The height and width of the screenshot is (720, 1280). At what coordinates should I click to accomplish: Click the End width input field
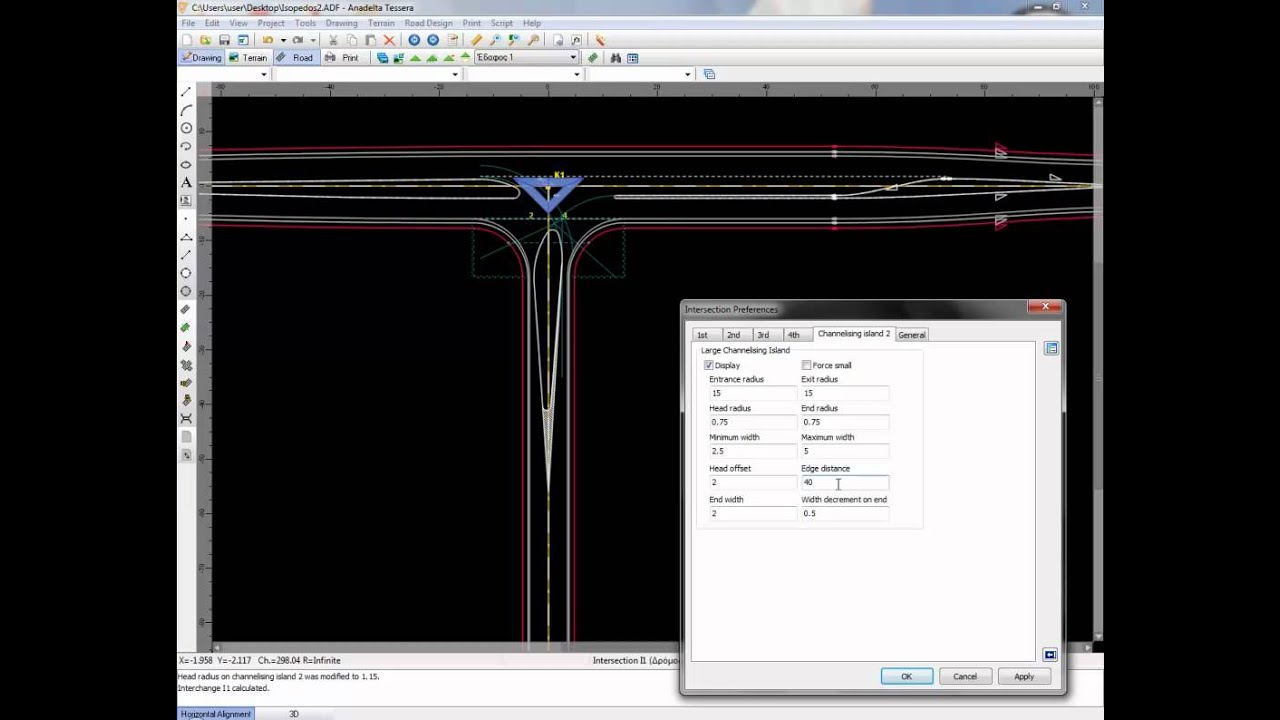pyautogui.click(x=752, y=513)
